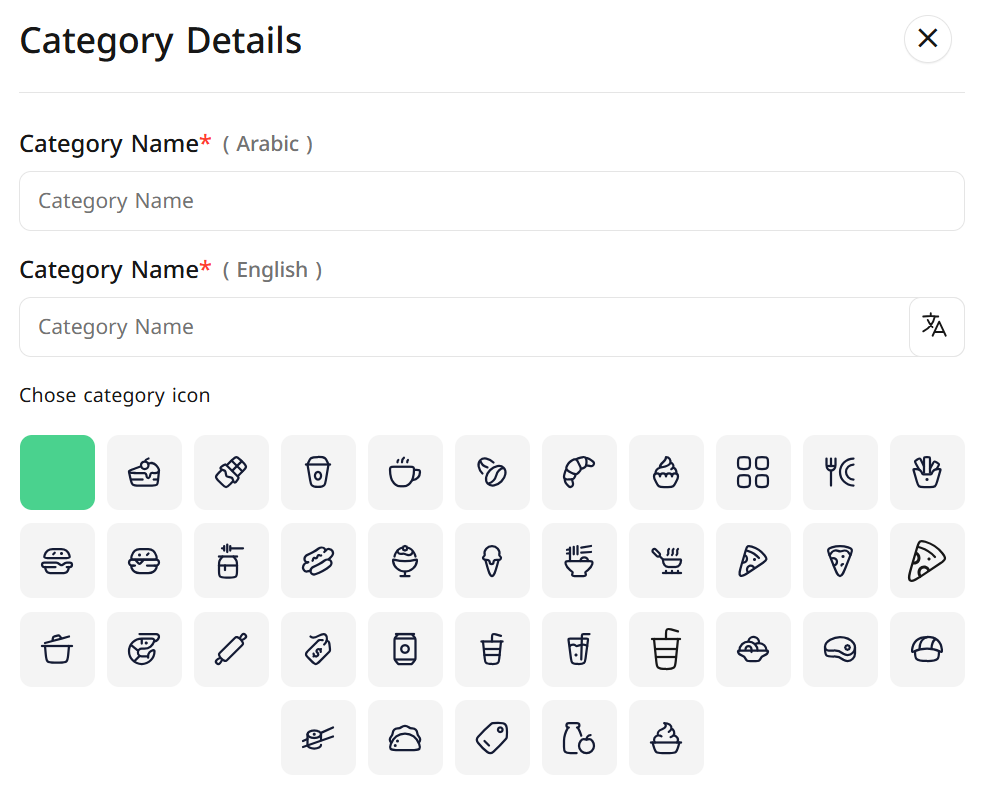Choose the hot dog icon
This screenshot has width=991, height=785.
(318, 561)
